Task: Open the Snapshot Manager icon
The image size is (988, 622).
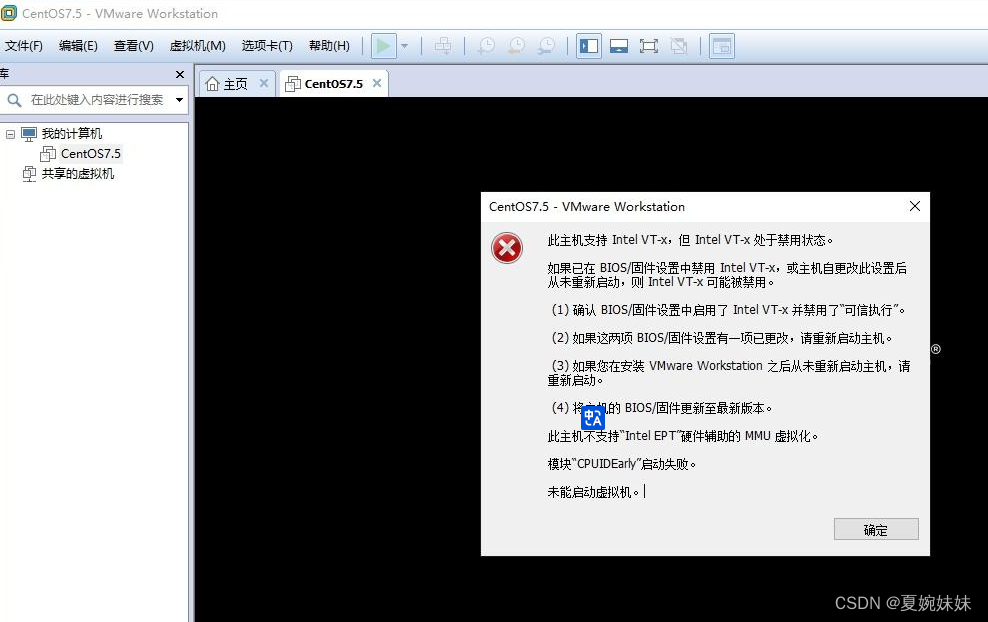Action: (547, 45)
